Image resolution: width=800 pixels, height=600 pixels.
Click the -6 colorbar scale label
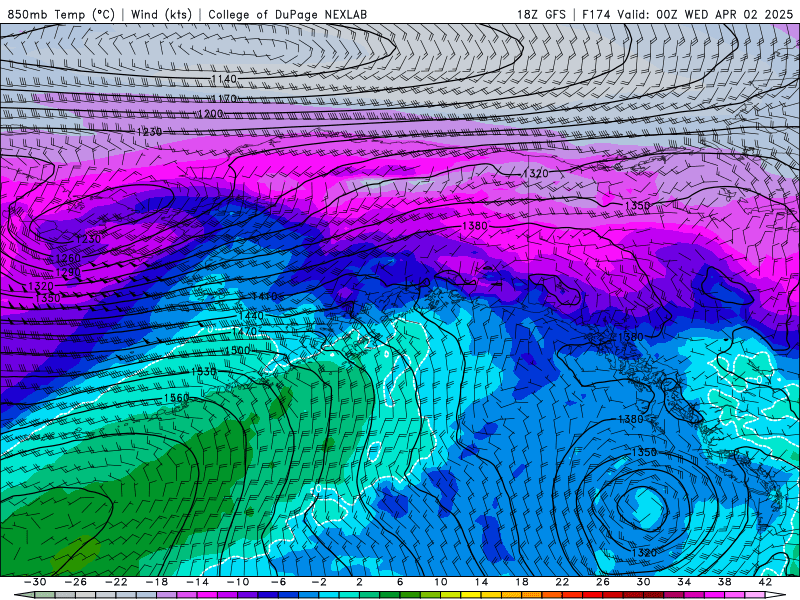[x=278, y=582]
